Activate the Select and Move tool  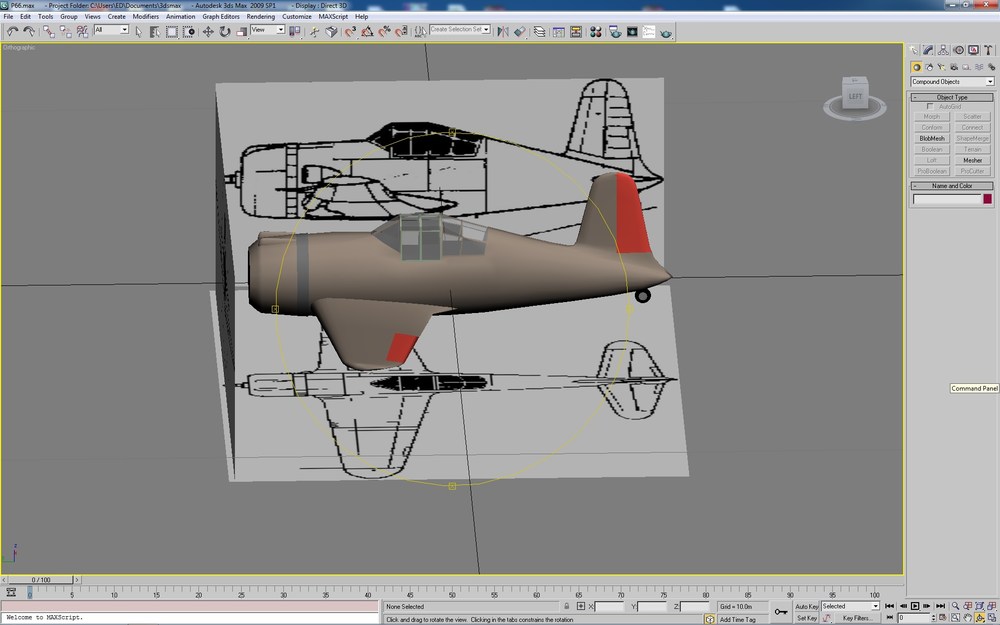(208, 31)
